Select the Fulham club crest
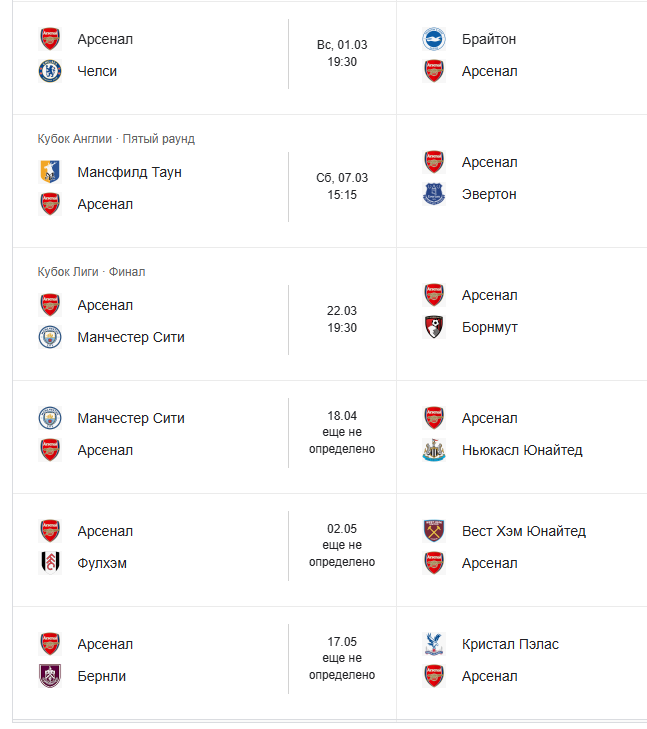 [50, 563]
